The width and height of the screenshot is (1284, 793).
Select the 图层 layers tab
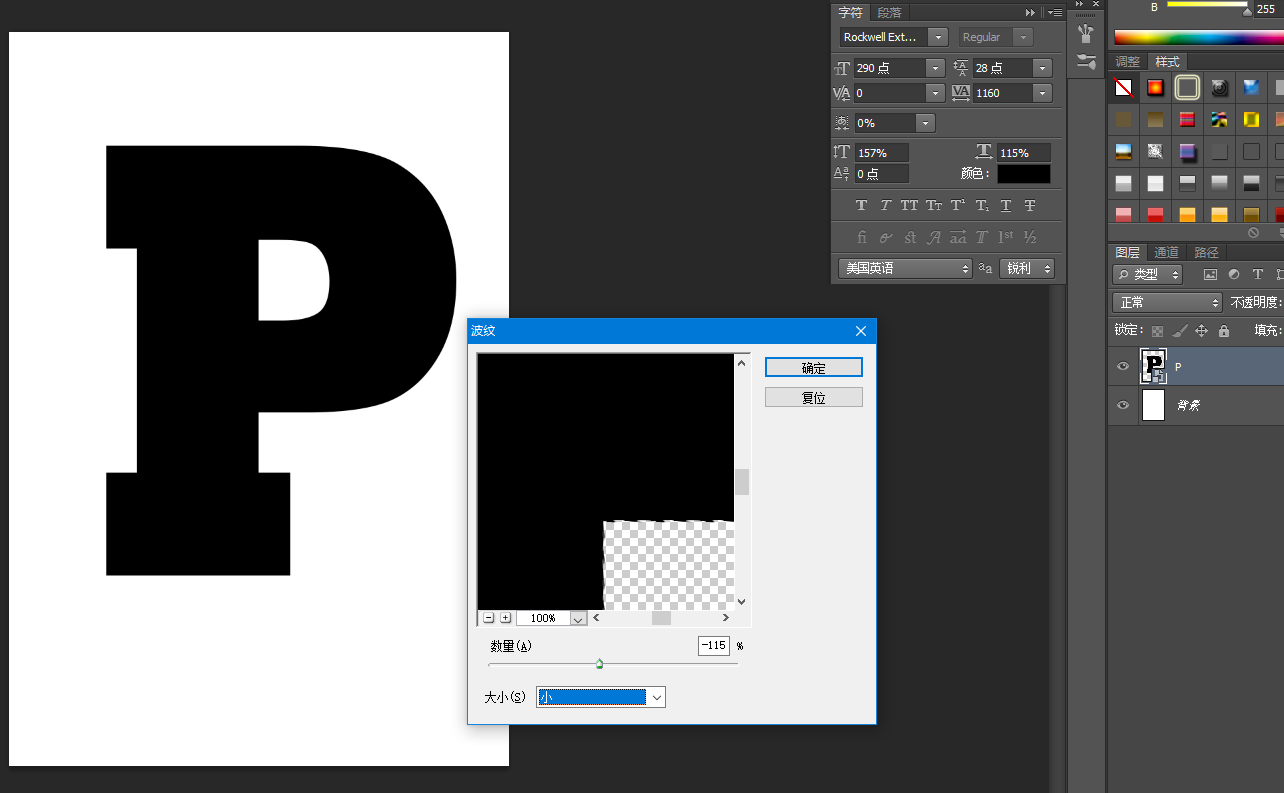point(1127,252)
